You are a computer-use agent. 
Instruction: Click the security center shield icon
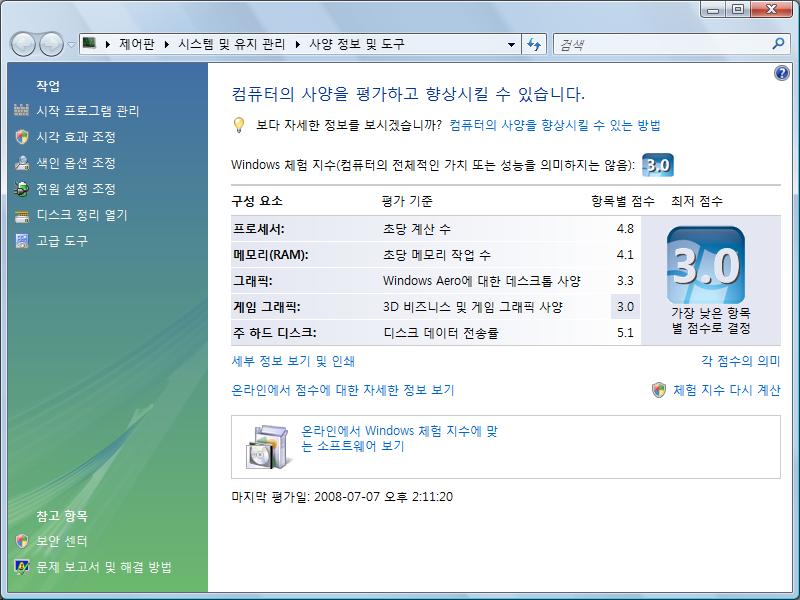21,541
